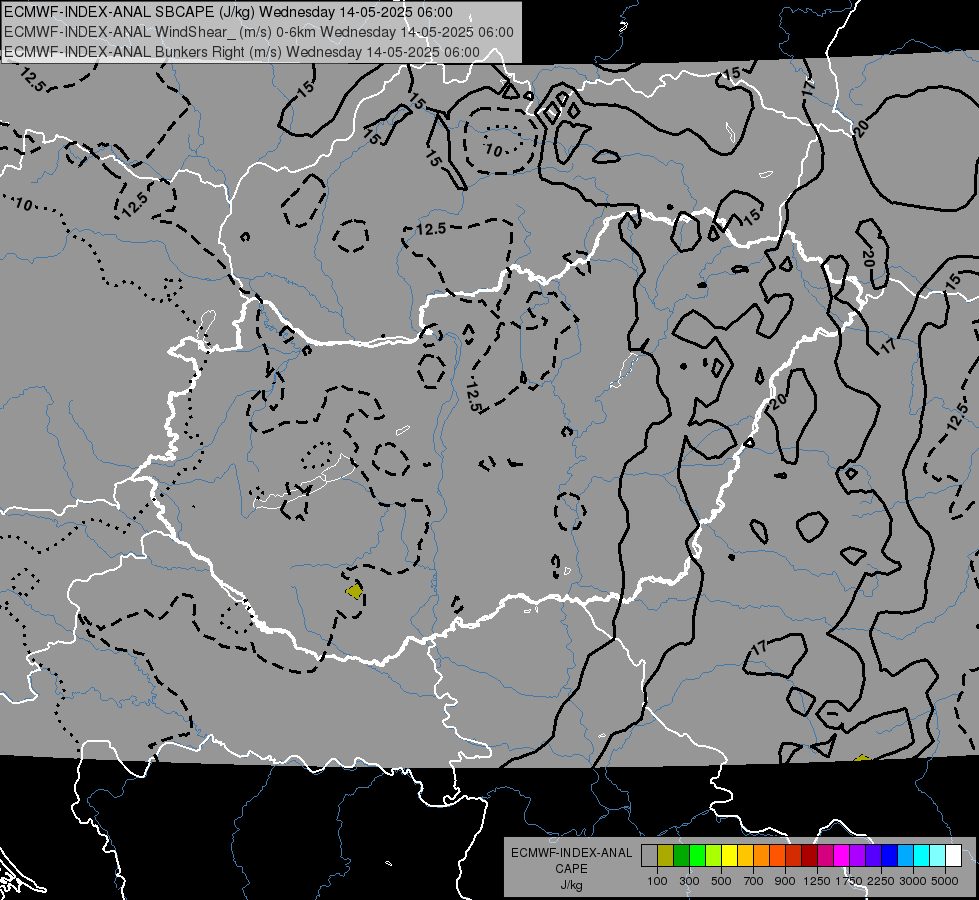Screen dimensions: 979x900
Task: Select the yellow-green (lime) legend swatch
Action: tap(714, 855)
